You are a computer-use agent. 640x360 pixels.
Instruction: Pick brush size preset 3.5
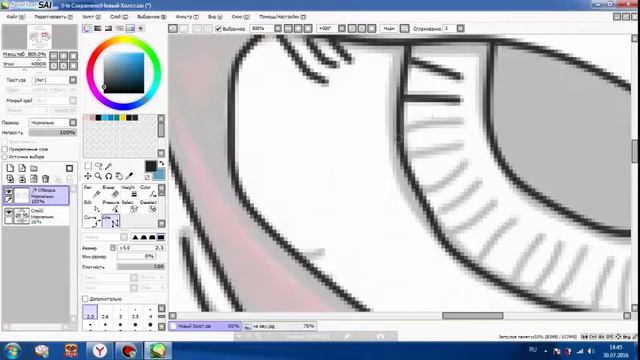click(x=135, y=313)
